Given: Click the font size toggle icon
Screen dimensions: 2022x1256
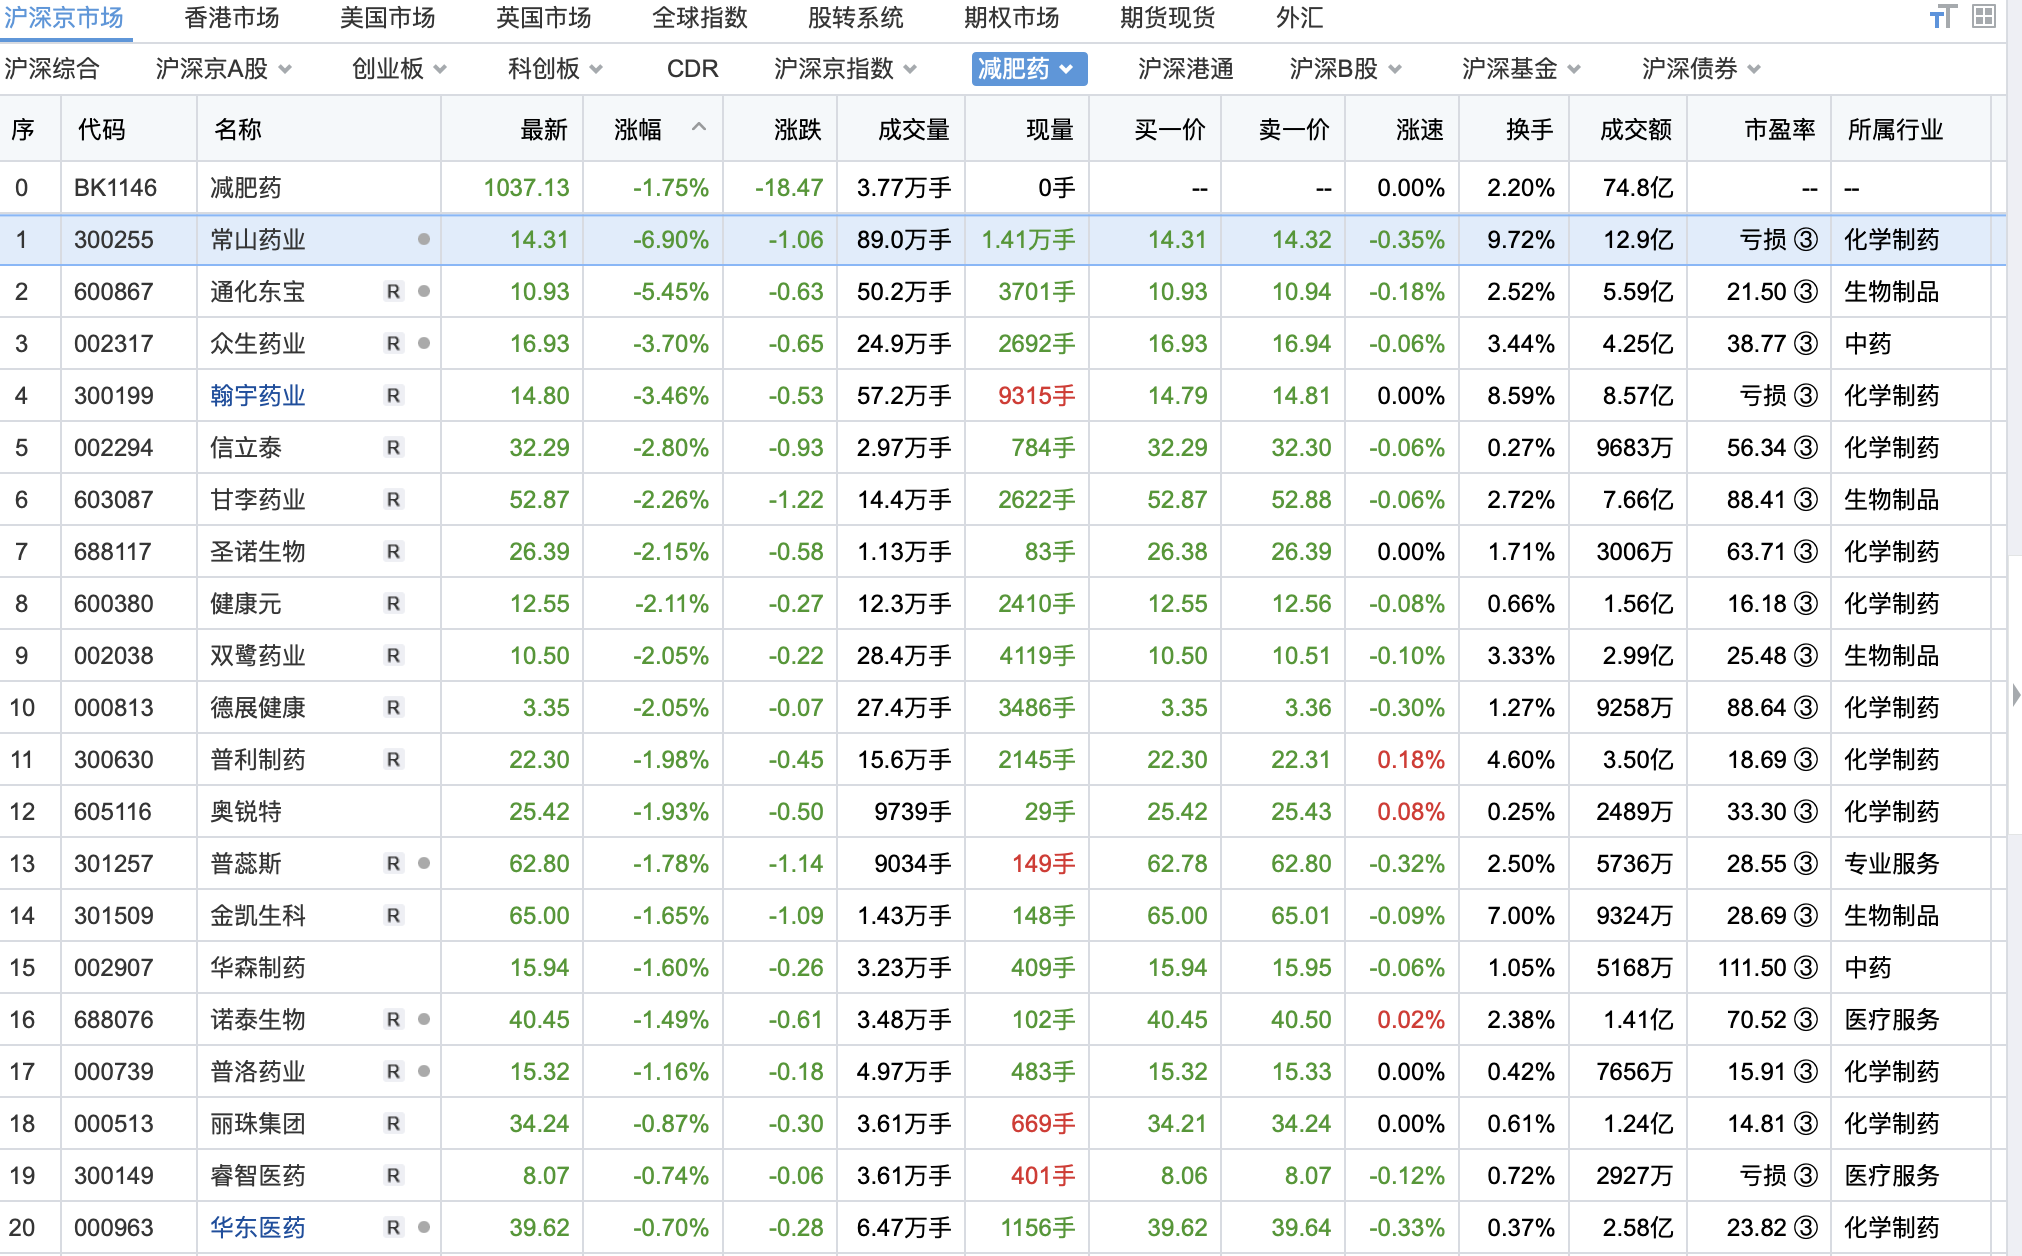Looking at the screenshot, I should coord(1942,17).
